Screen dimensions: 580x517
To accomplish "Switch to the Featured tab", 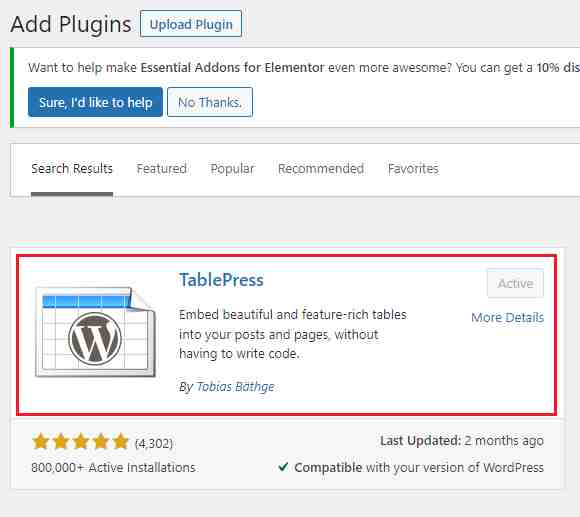I will pyautogui.click(x=162, y=169).
